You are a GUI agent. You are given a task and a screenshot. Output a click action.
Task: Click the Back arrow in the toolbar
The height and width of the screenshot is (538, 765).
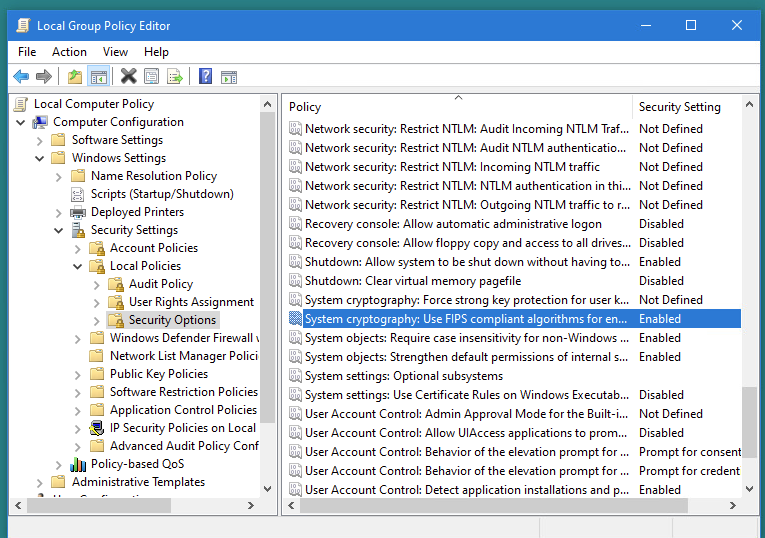(21, 77)
